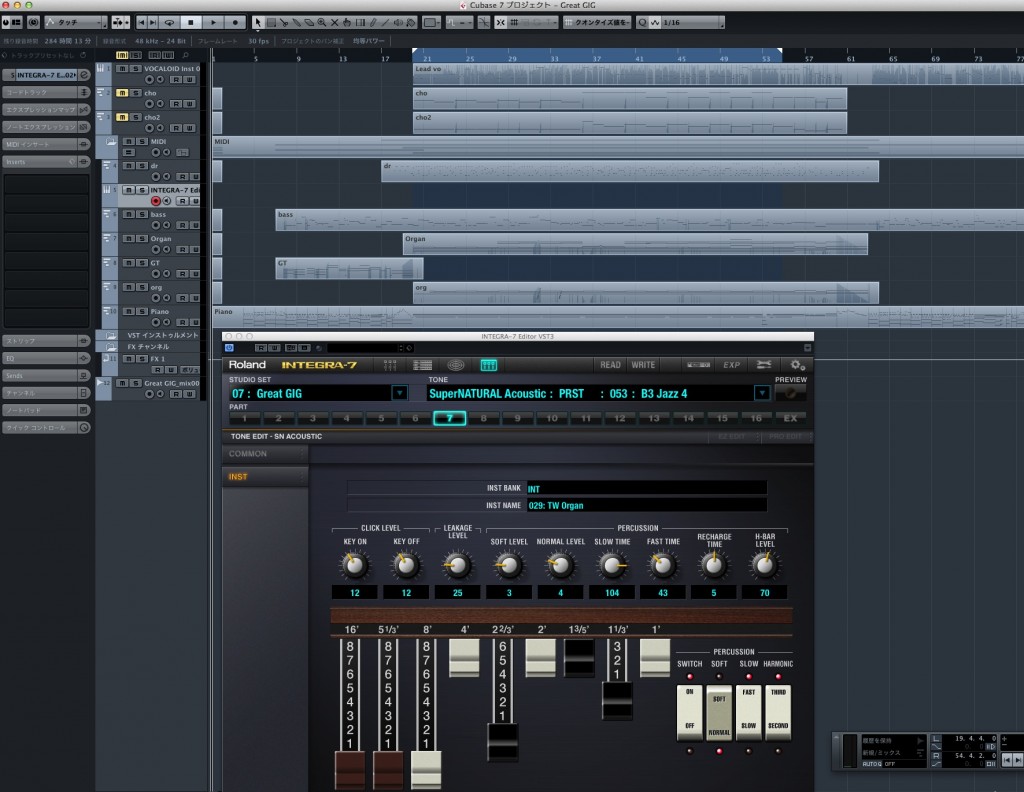Unmute the cho track
1024x792 pixels.
pyautogui.click(x=122, y=93)
